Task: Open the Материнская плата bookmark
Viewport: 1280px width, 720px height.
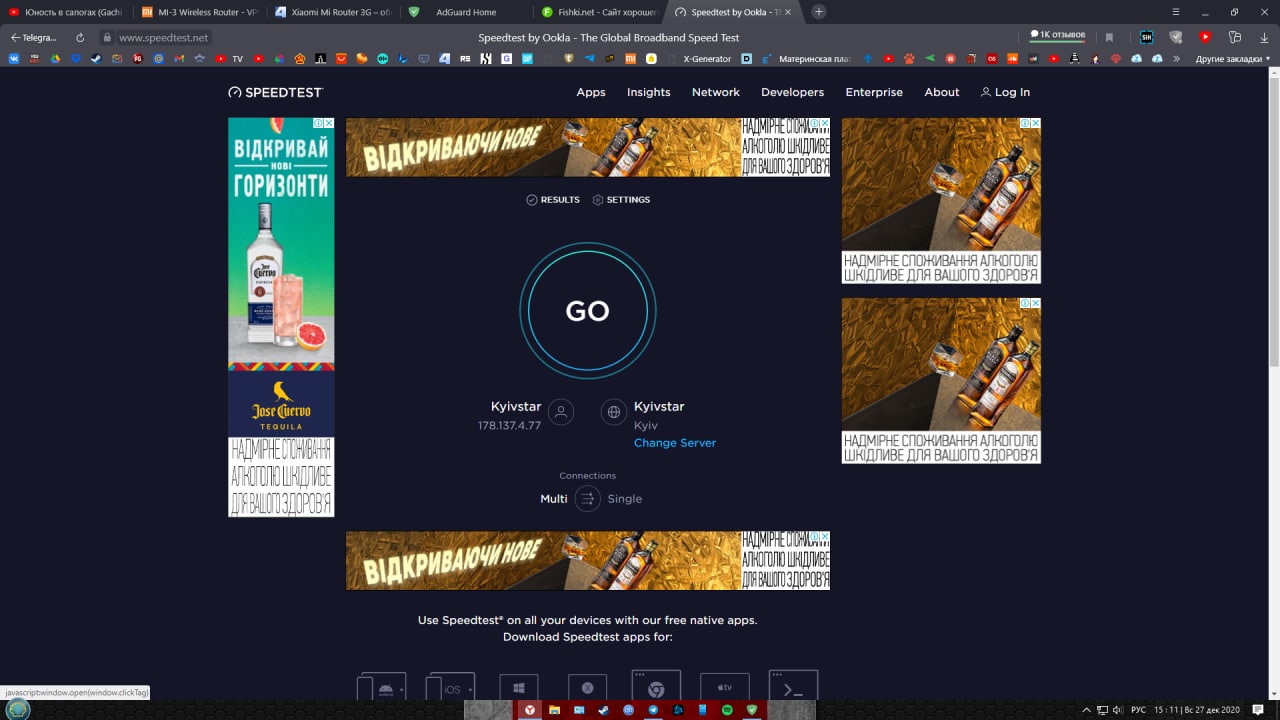Action: [x=808, y=59]
